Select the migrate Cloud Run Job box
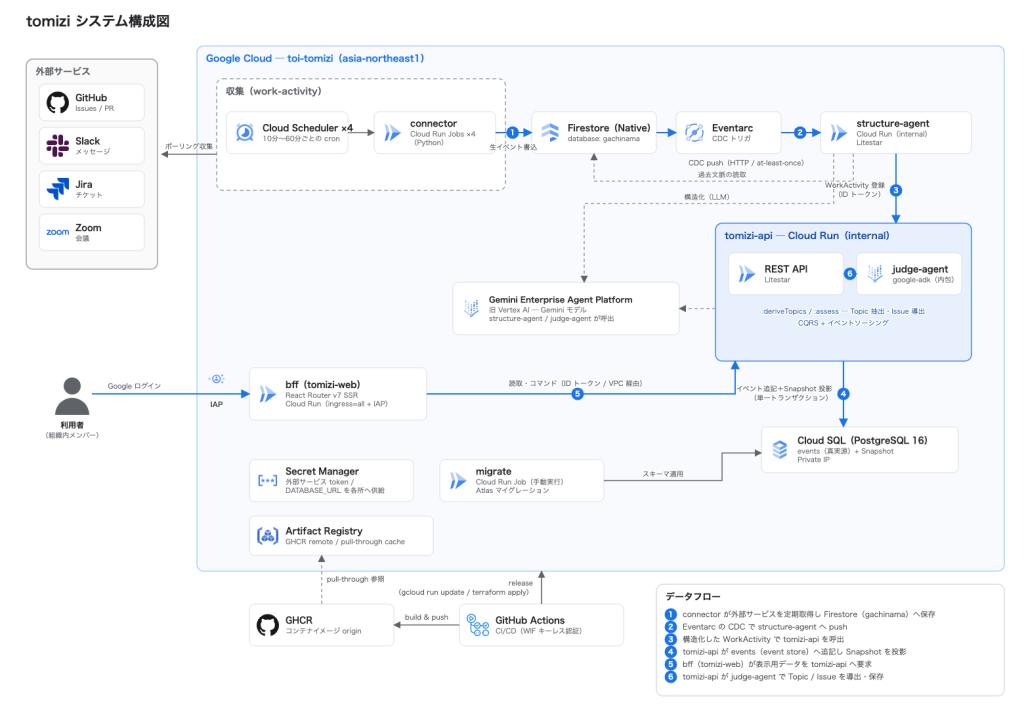Image resolution: width=1024 pixels, height=709 pixels. tap(522, 481)
